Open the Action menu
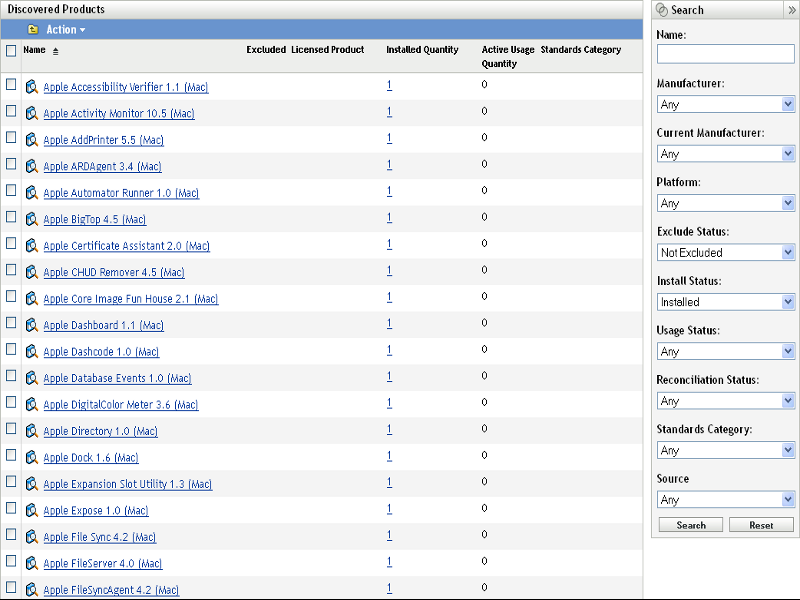Viewport: 800px width, 600px height. [x=66, y=30]
